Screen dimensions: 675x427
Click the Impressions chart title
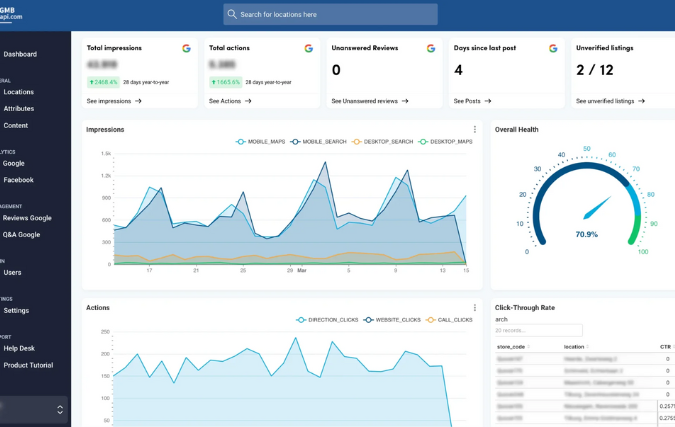point(105,130)
